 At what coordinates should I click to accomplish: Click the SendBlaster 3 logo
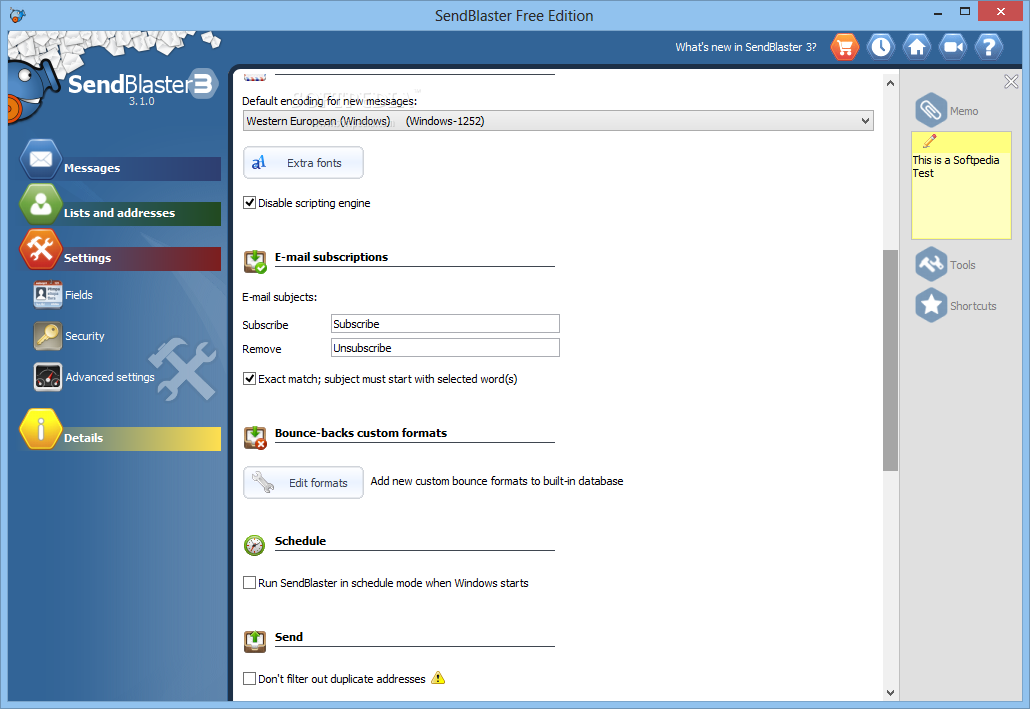click(x=141, y=84)
